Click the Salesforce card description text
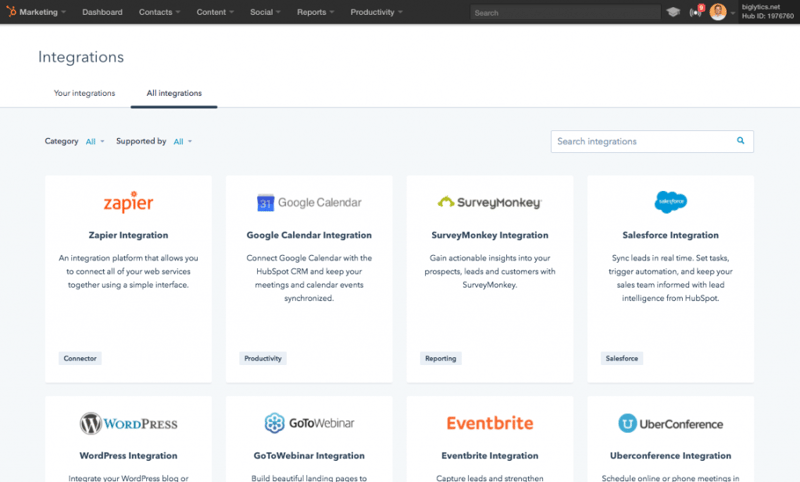 pyautogui.click(x=670, y=278)
